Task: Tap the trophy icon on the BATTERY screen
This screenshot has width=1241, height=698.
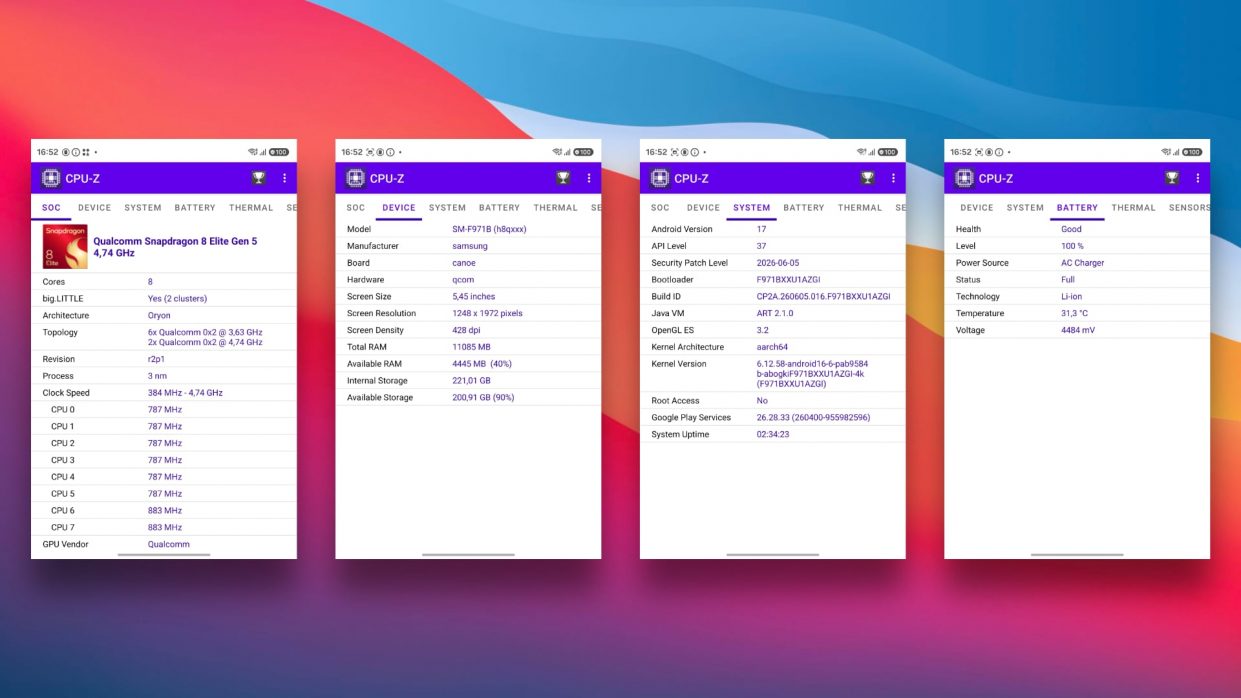Action: [1172, 178]
